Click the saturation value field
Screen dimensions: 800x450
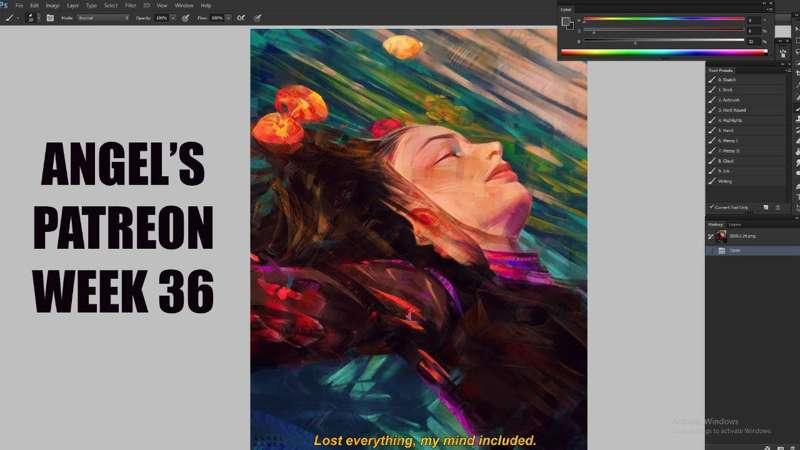tap(754, 31)
